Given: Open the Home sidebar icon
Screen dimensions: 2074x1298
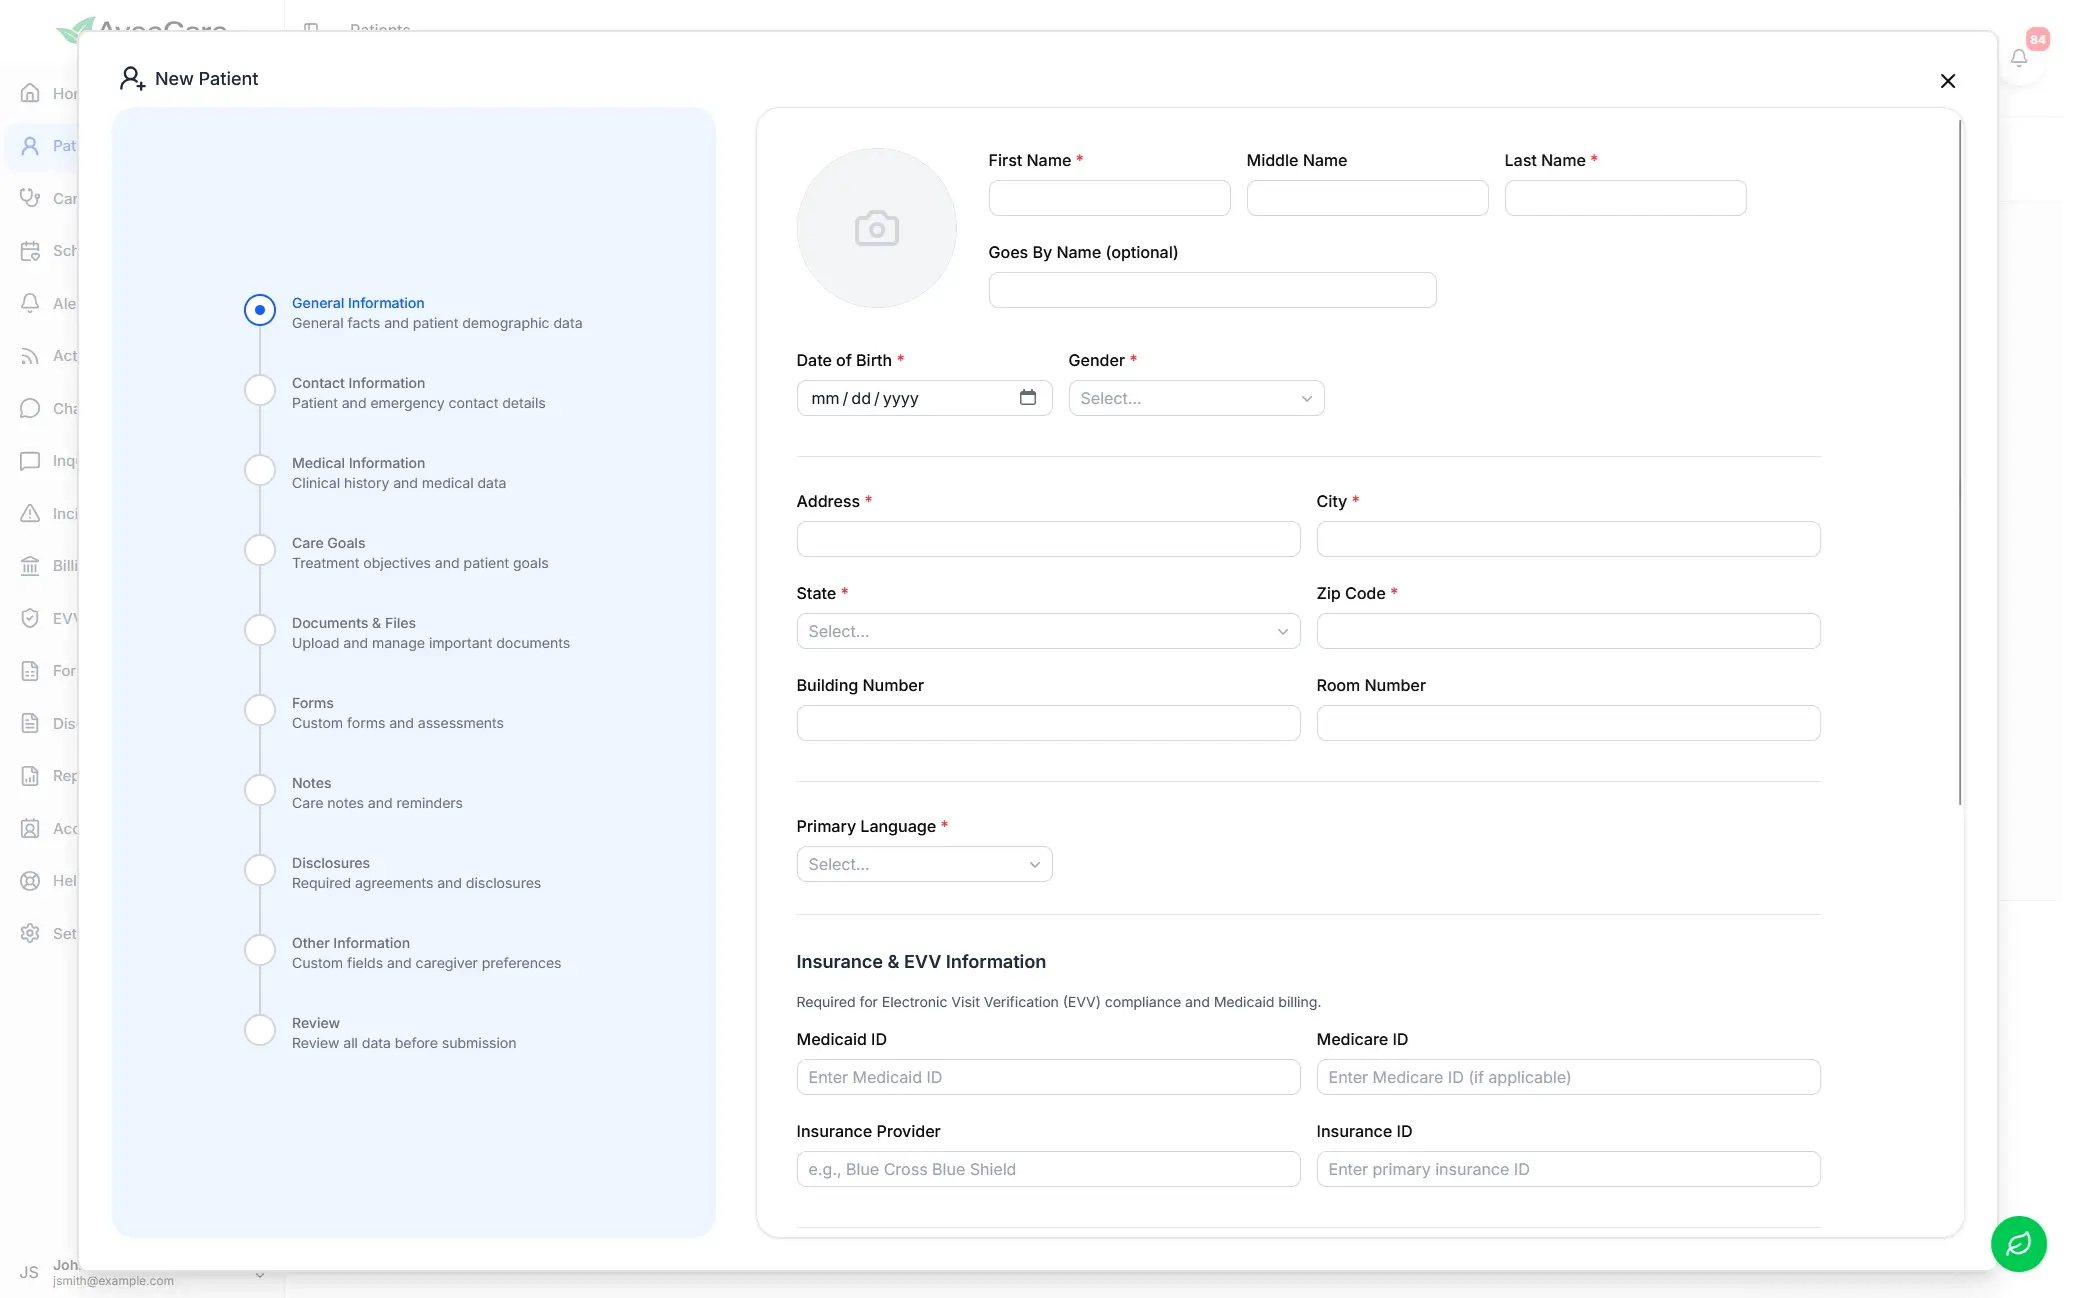Looking at the screenshot, I should coord(30,93).
